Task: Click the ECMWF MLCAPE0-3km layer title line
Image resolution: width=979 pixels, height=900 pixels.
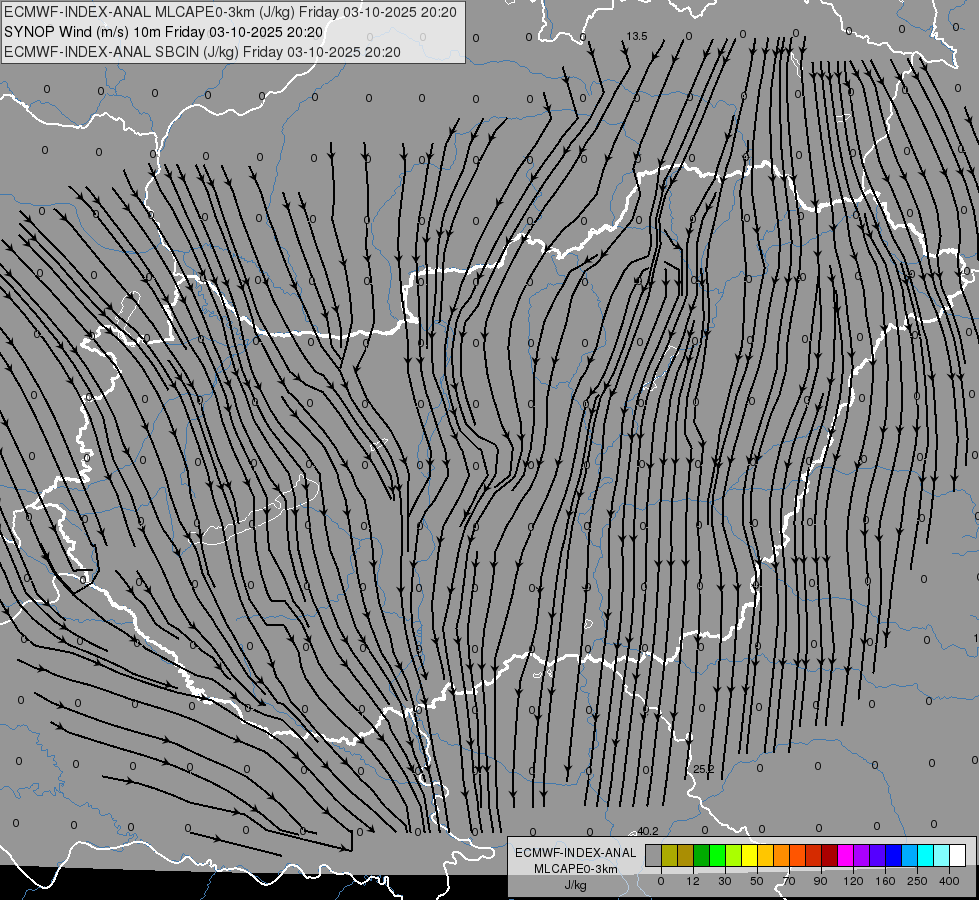Action: pos(230,12)
